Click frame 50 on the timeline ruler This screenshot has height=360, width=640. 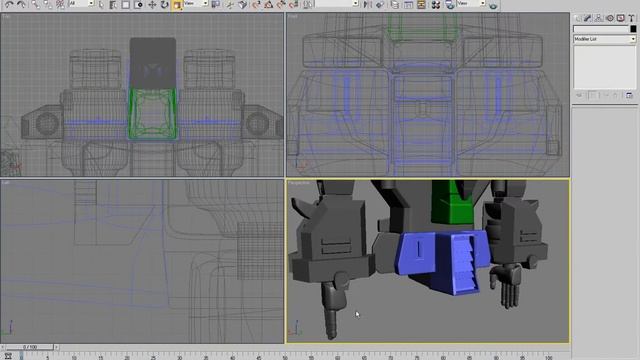point(285,356)
